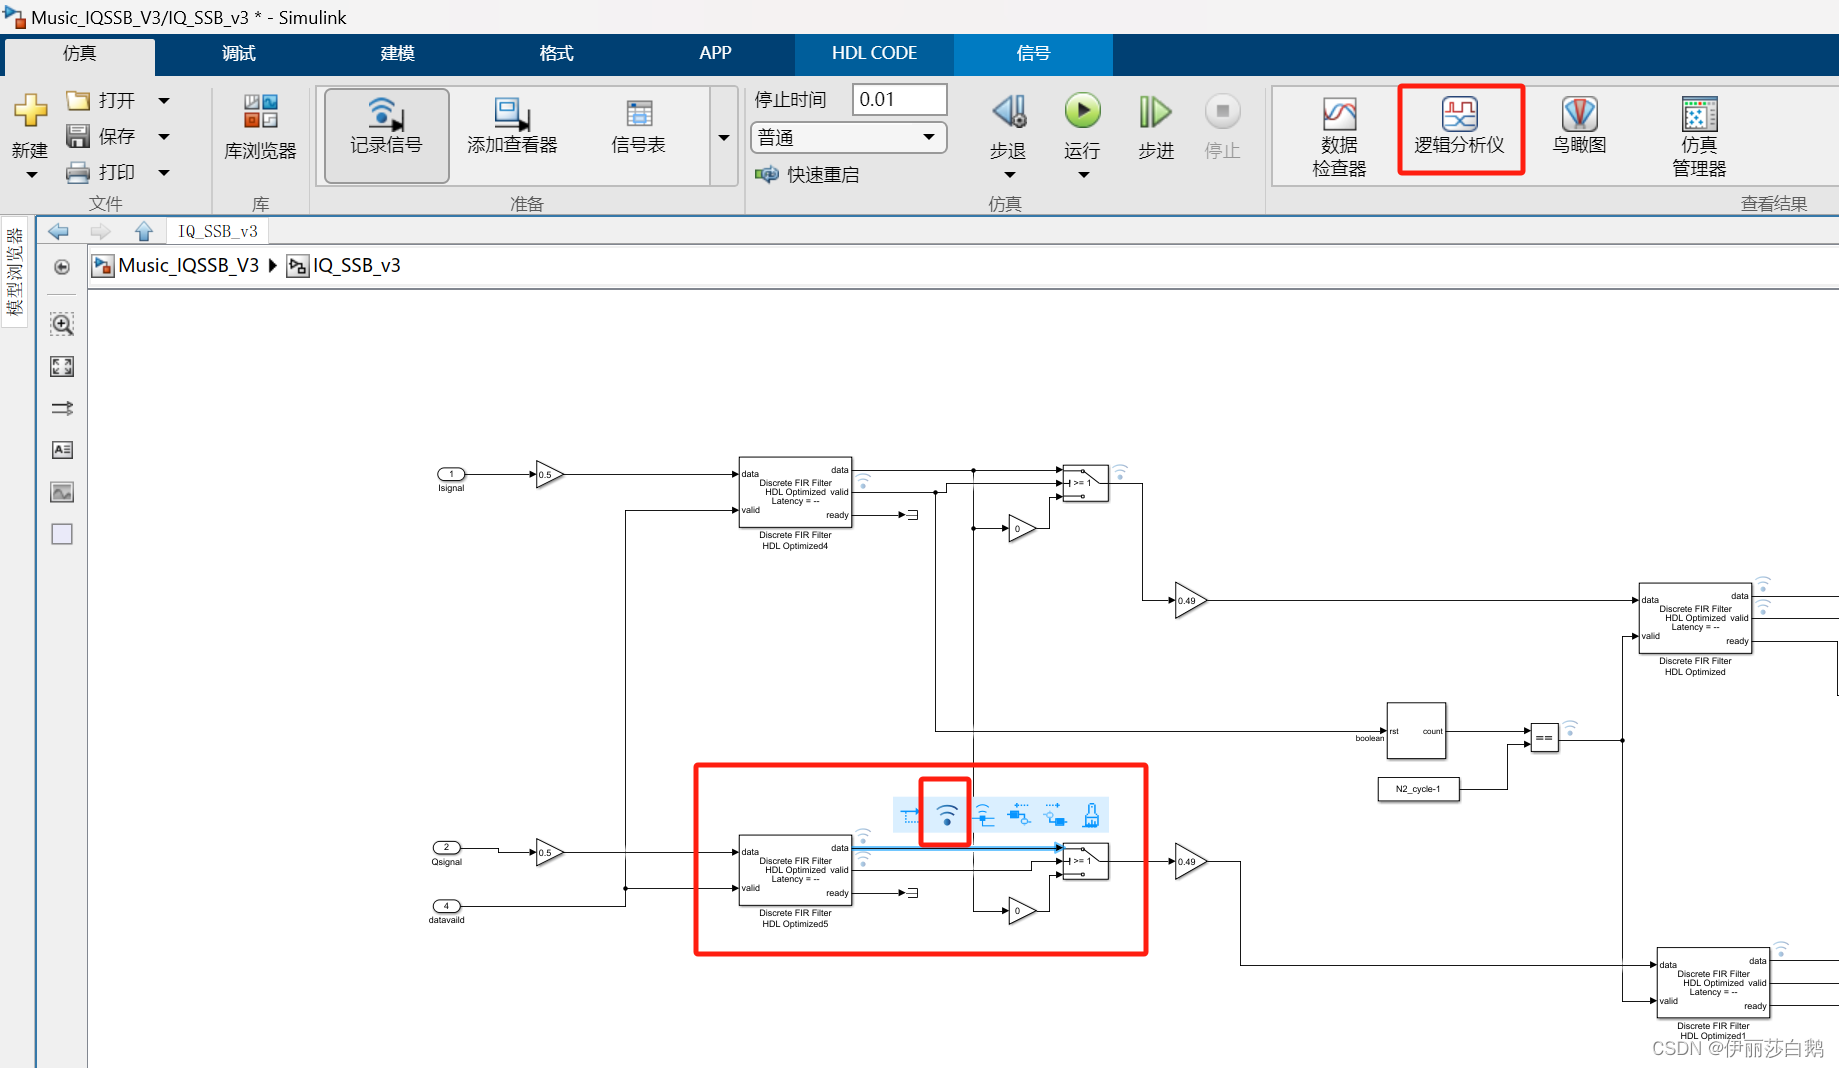Open the 数据检查器 (Data Inspector)
Screen dimensions: 1839x1068
[1337, 135]
